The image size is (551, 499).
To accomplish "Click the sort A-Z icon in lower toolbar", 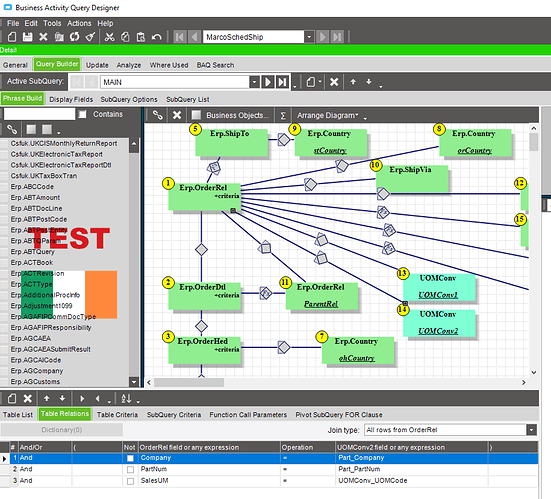I will coord(126,398).
